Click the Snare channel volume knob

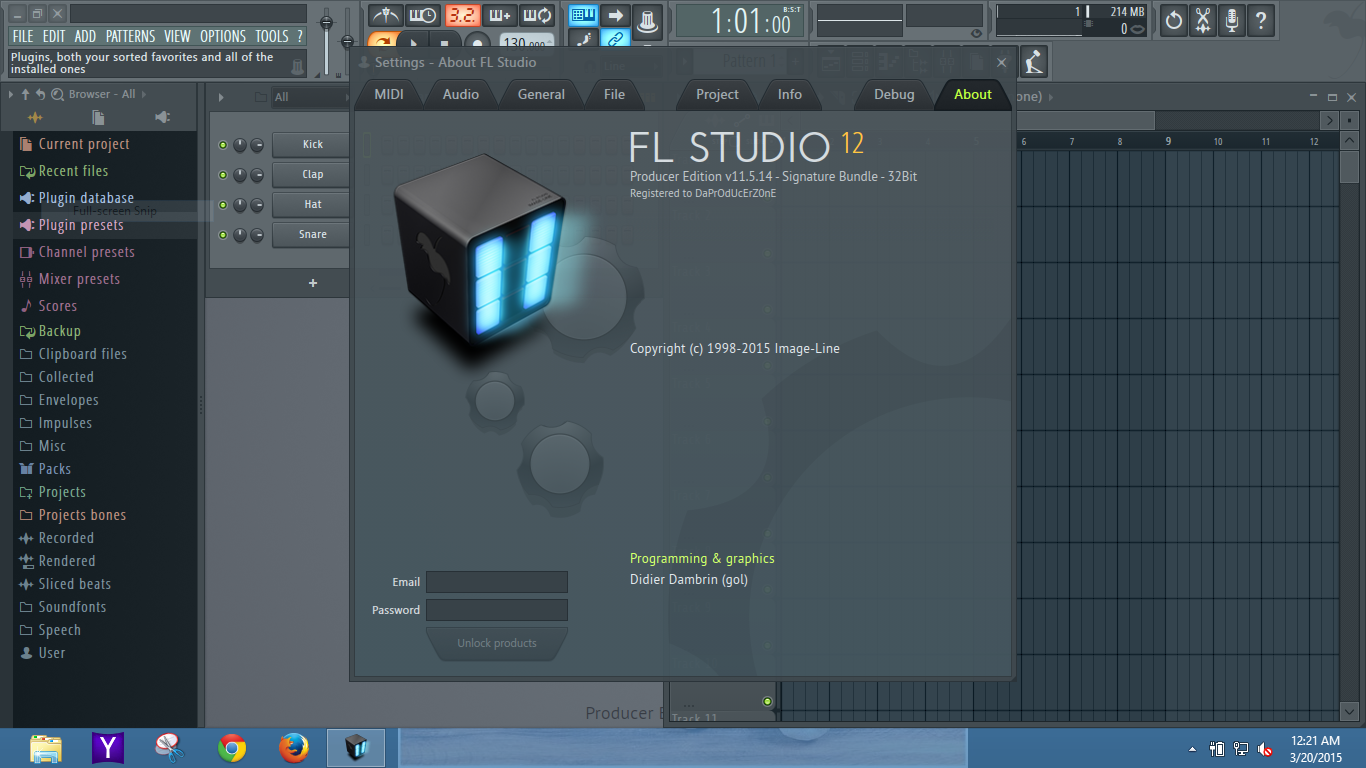click(257, 235)
